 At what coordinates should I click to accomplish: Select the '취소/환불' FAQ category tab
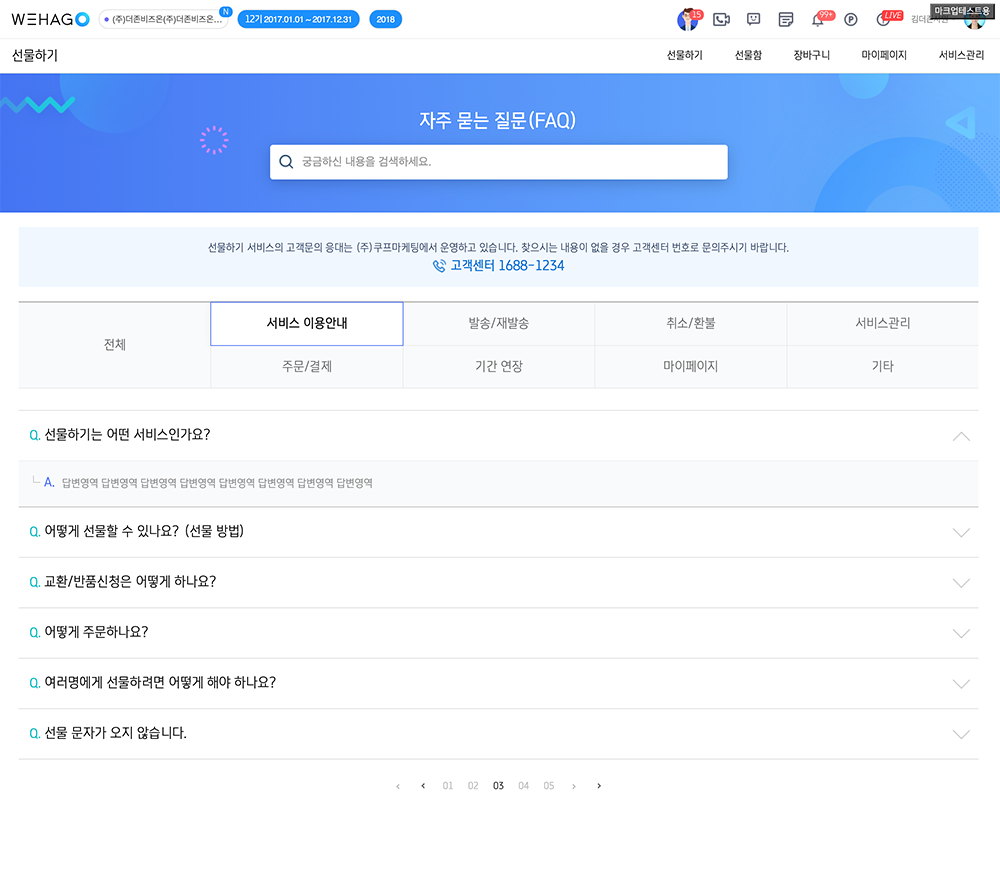(x=691, y=324)
